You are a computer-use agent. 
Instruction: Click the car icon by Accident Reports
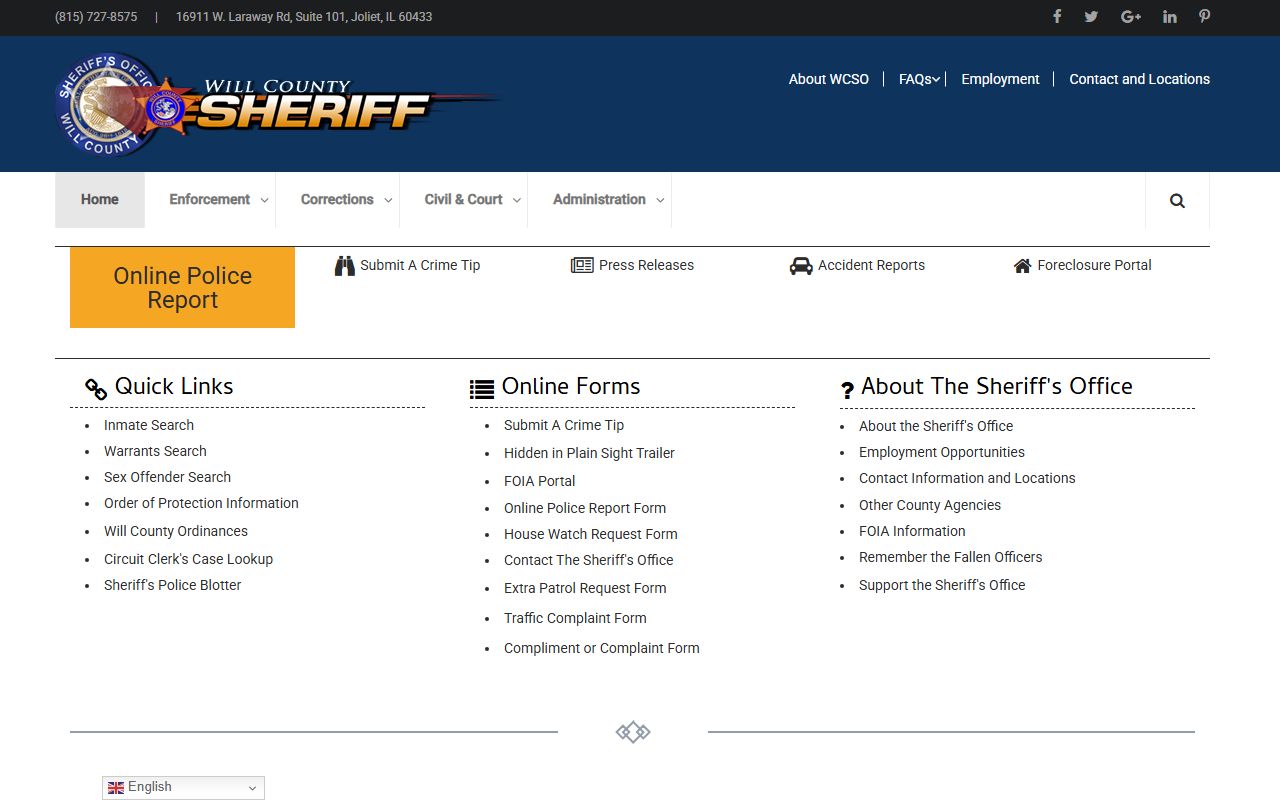801,265
